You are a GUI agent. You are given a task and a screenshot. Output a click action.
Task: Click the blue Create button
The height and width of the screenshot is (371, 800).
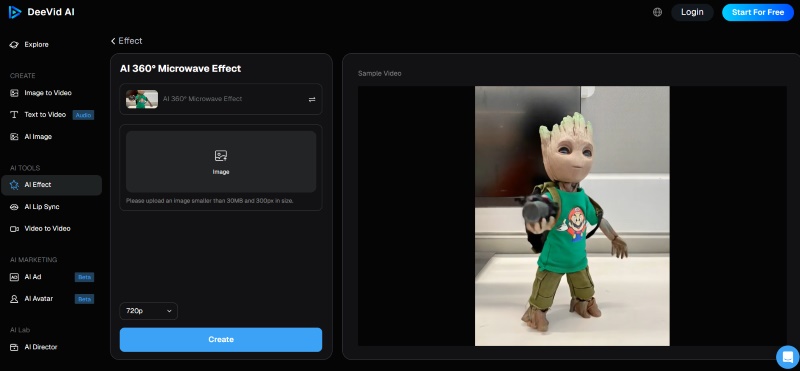point(221,339)
